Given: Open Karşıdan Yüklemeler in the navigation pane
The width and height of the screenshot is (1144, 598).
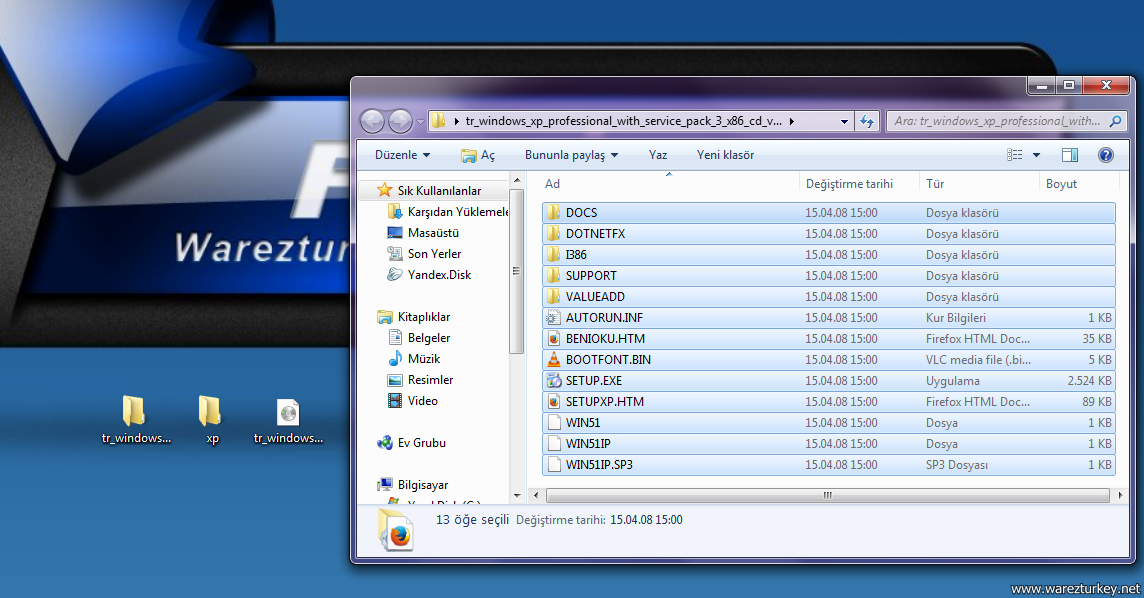Looking at the screenshot, I should [x=457, y=211].
